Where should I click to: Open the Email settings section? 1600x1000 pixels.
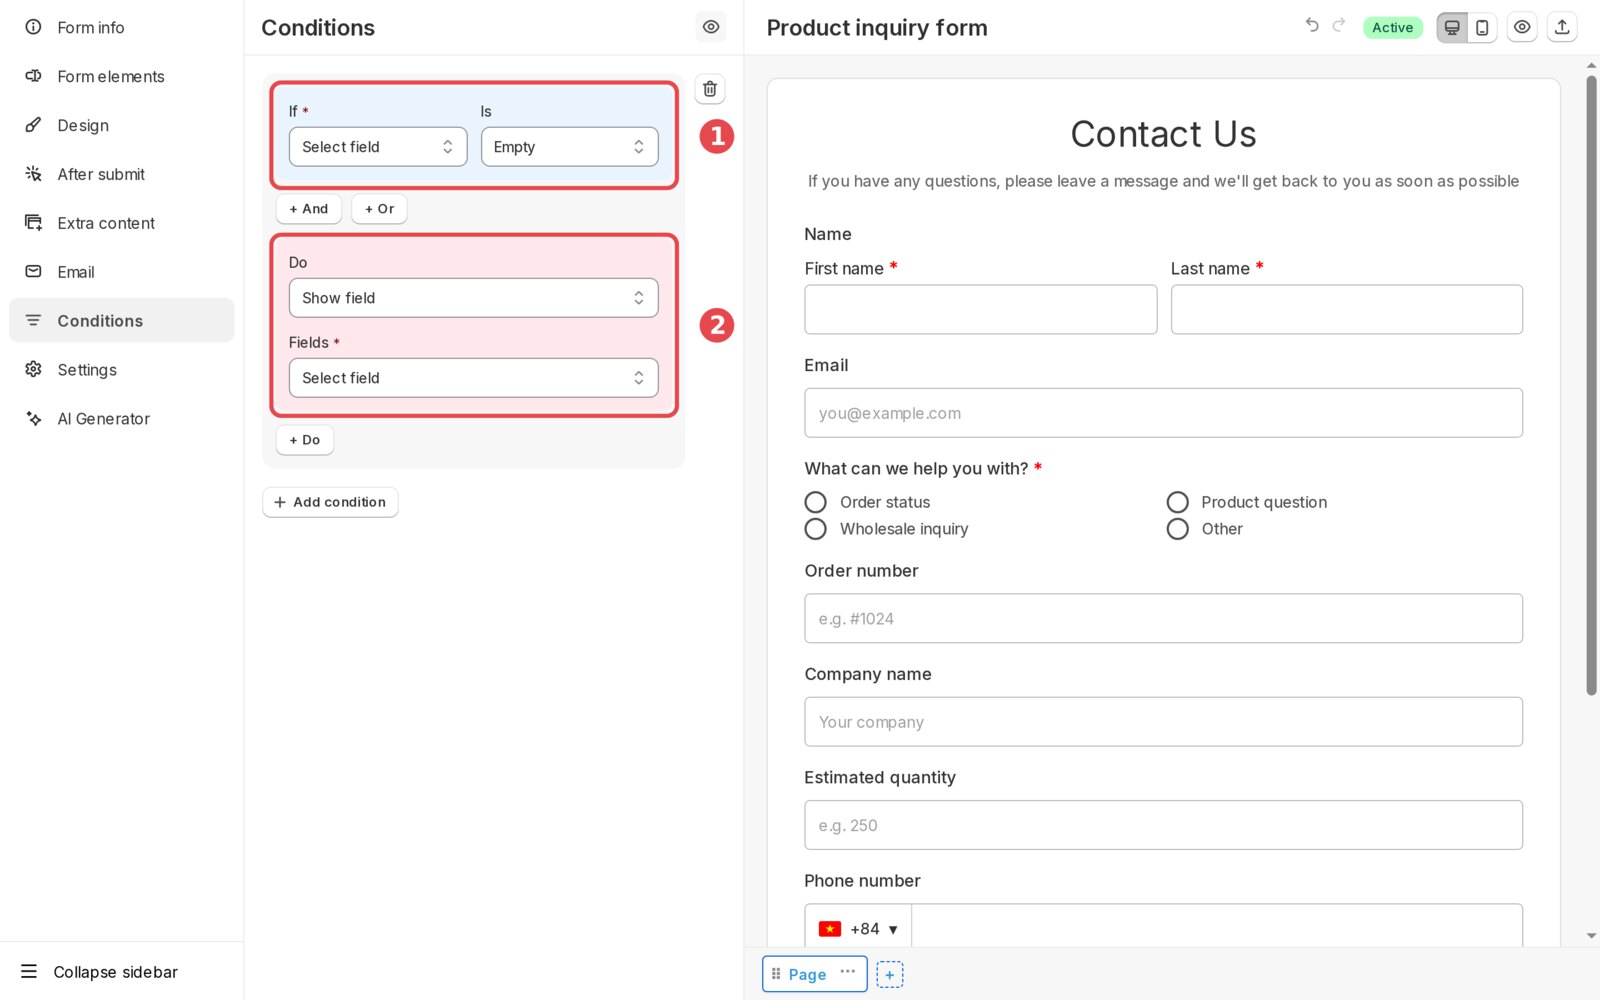[x=122, y=272]
